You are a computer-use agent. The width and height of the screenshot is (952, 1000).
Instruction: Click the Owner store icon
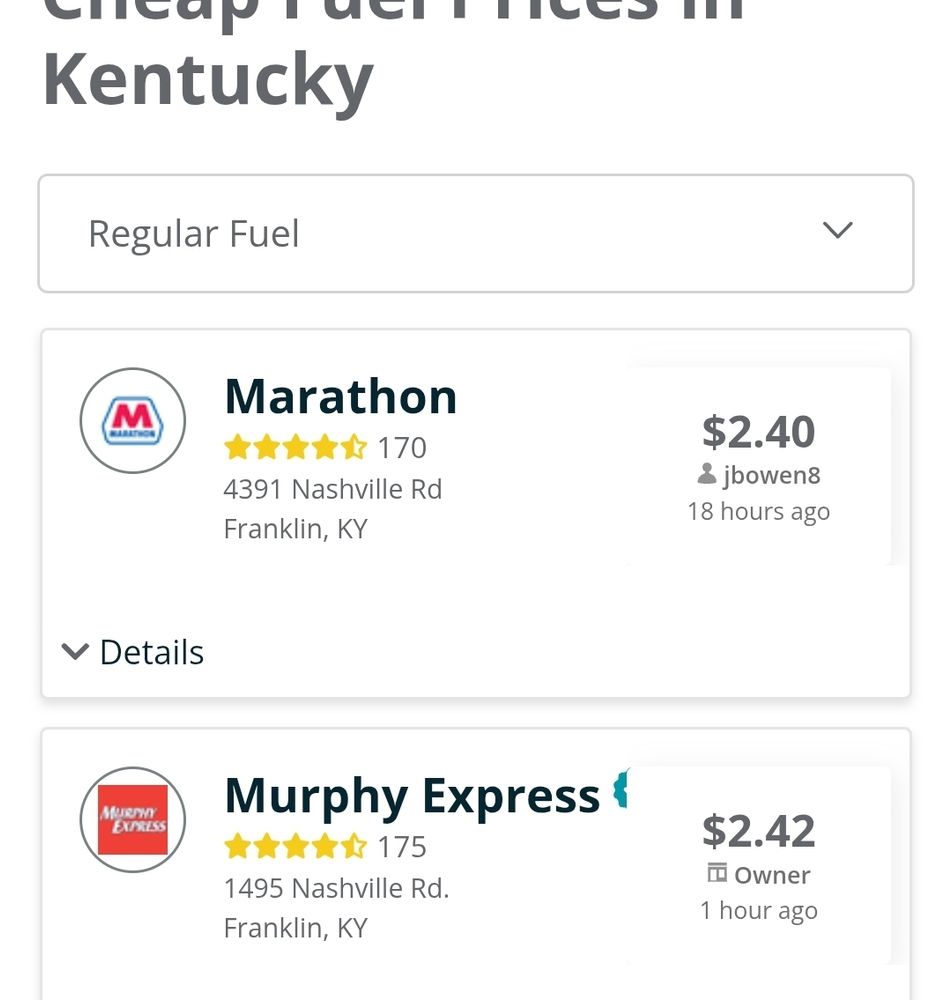click(x=717, y=873)
